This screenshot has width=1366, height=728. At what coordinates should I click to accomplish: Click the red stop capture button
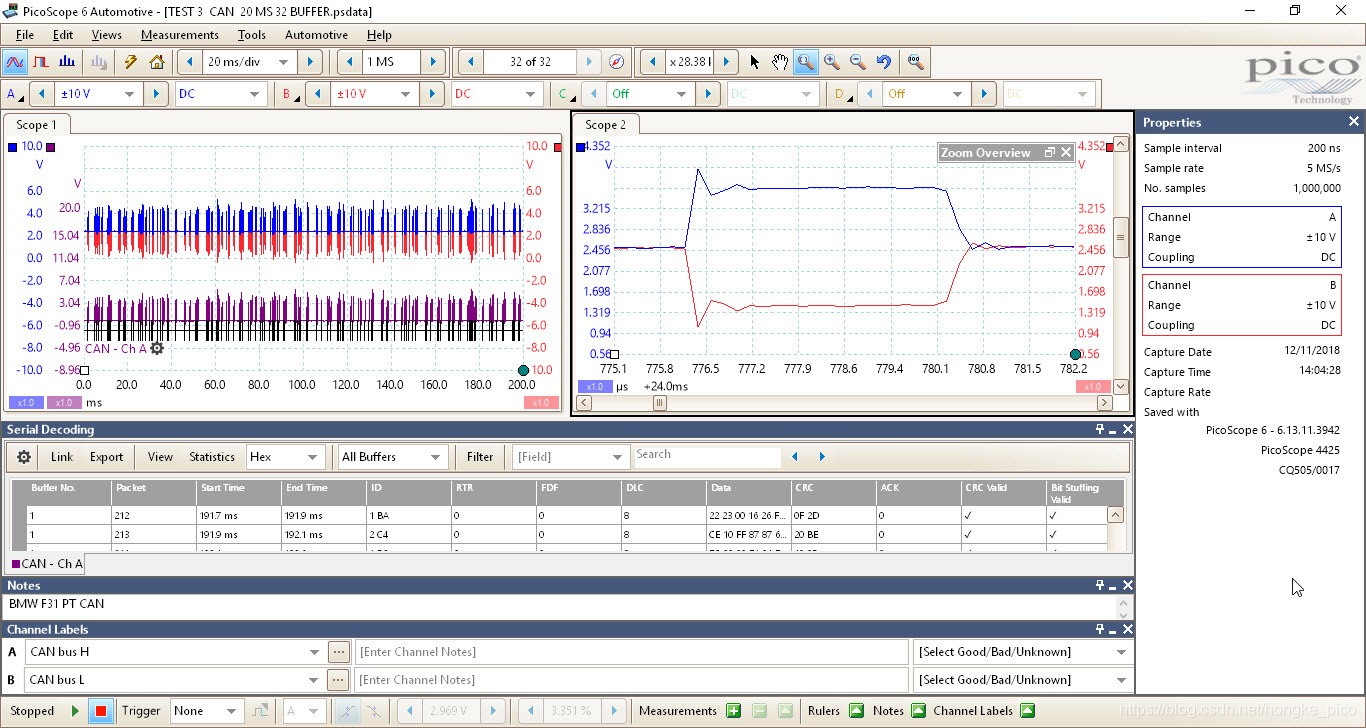tap(100, 711)
